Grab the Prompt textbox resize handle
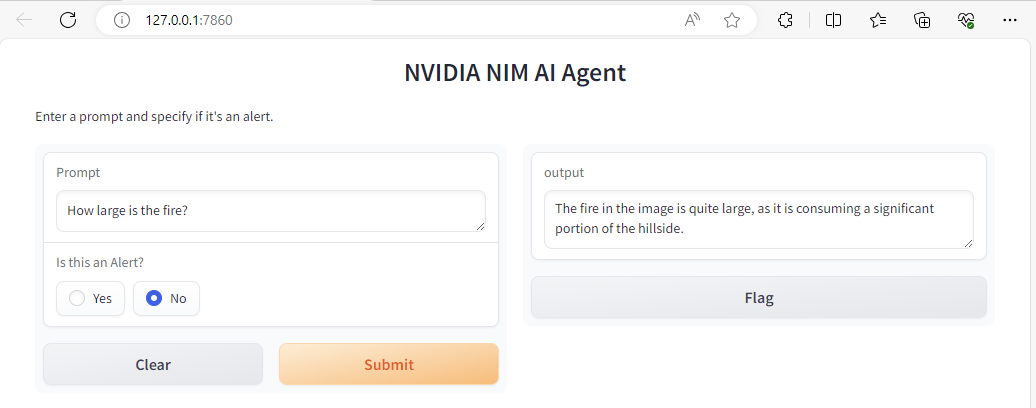Viewport: 1036px width, 408px height. [480, 226]
